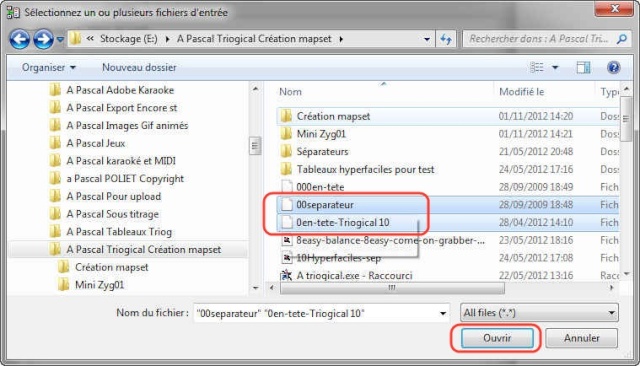Click 'Stockage (E:)' in the address path
The image size is (640, 366).
(x=129, y=39)
